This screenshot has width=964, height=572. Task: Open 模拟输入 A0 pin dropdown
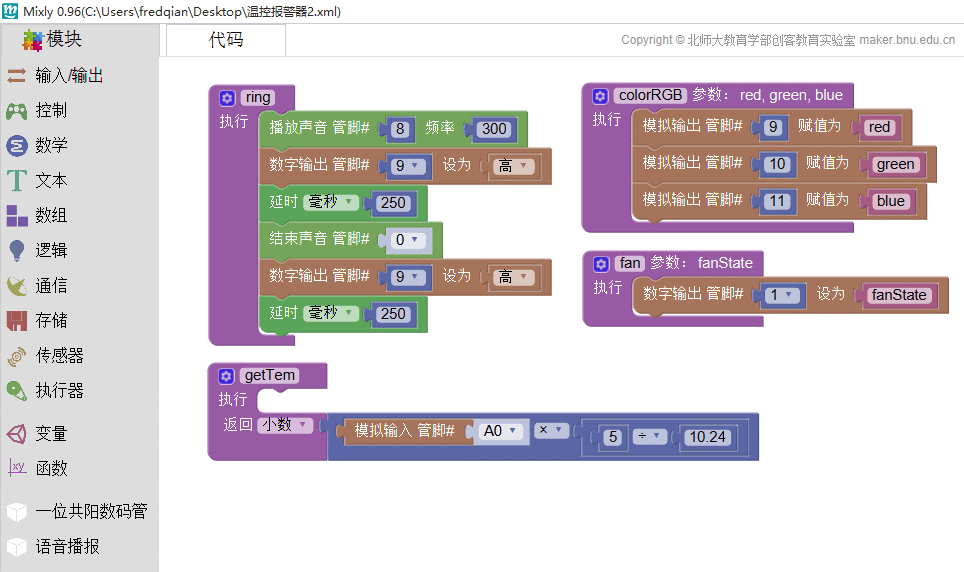coord(501,431)
